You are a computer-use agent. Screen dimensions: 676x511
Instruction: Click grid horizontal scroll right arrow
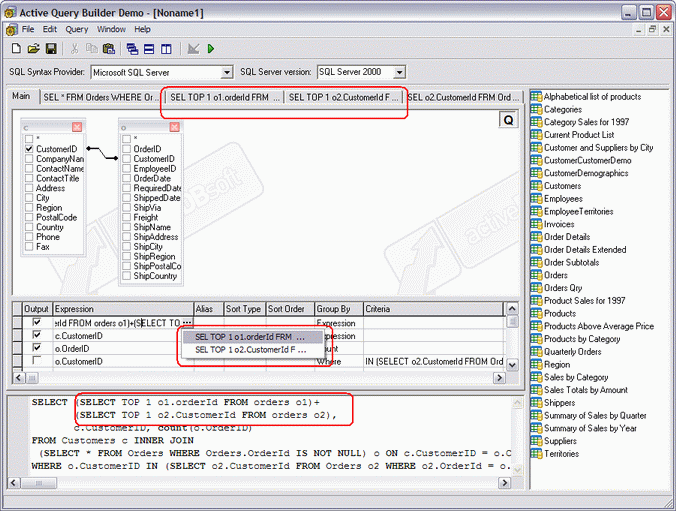499,378
